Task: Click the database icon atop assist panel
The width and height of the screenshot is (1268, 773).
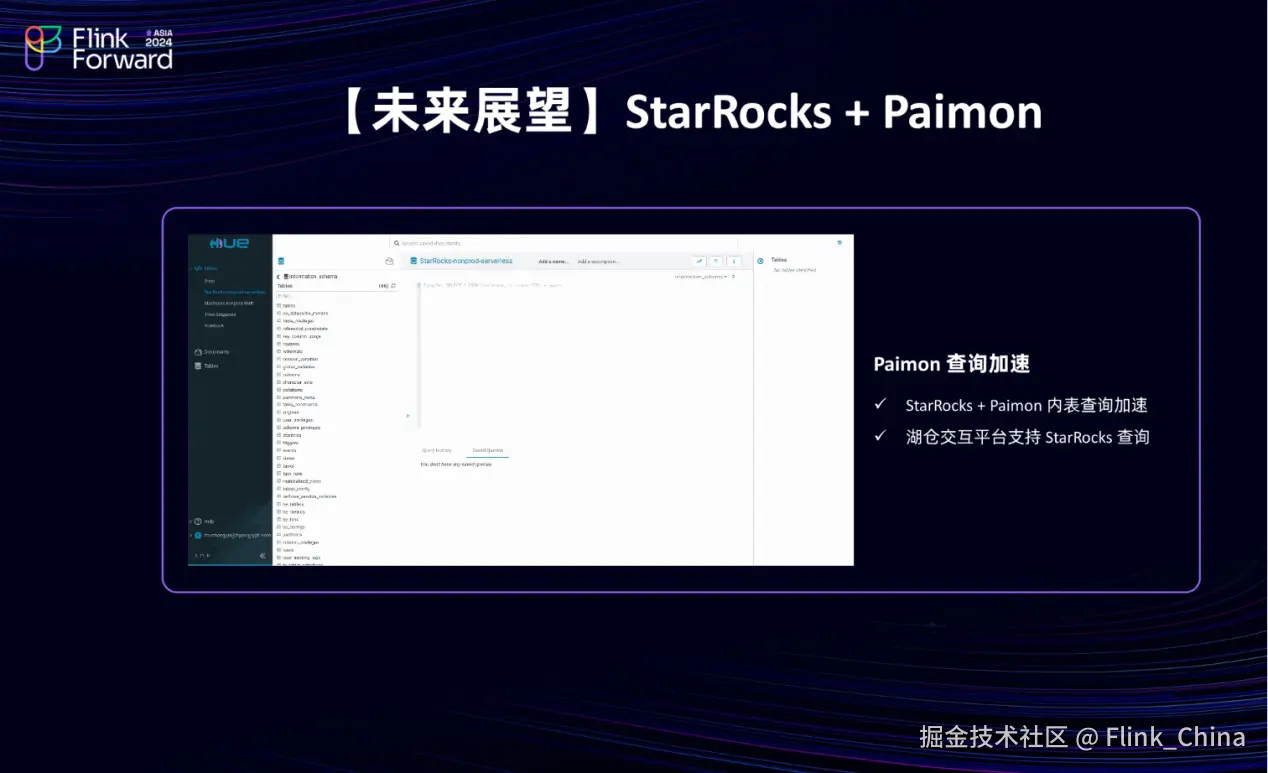Action: [x=281, y=261]
